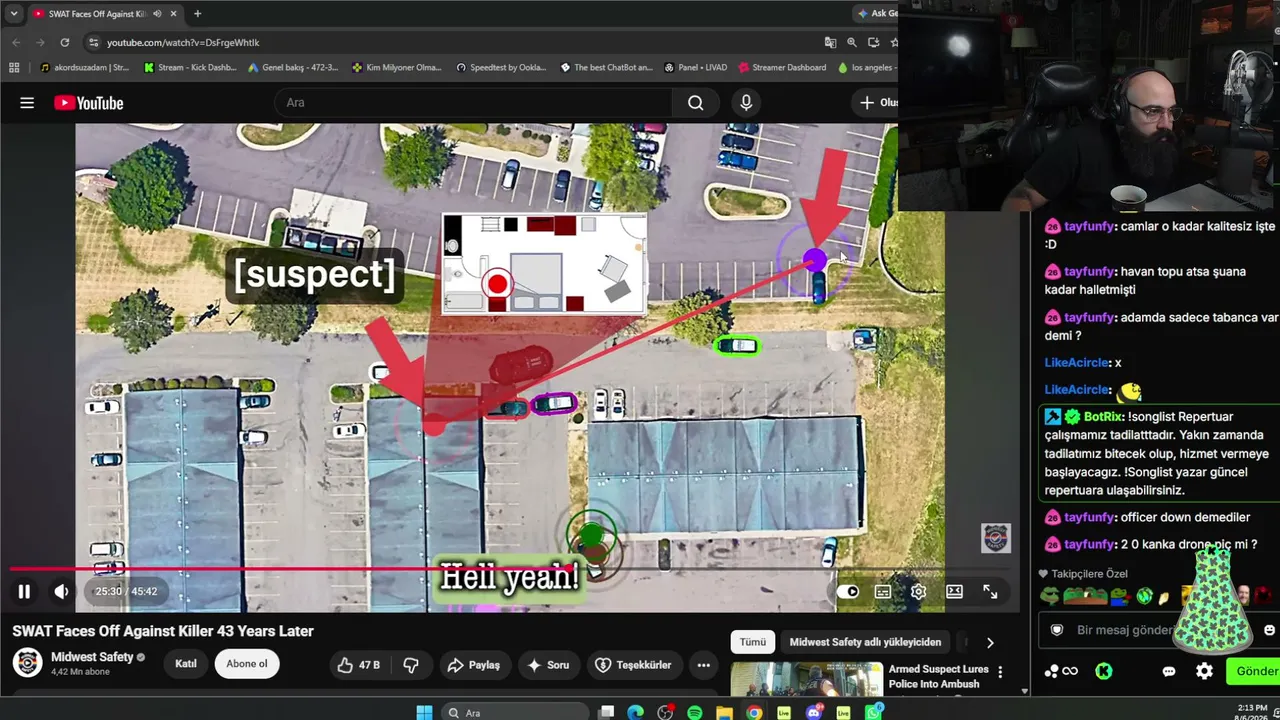
Task: Open Discord from the taskbar
Action: click(x=814, y=712)
